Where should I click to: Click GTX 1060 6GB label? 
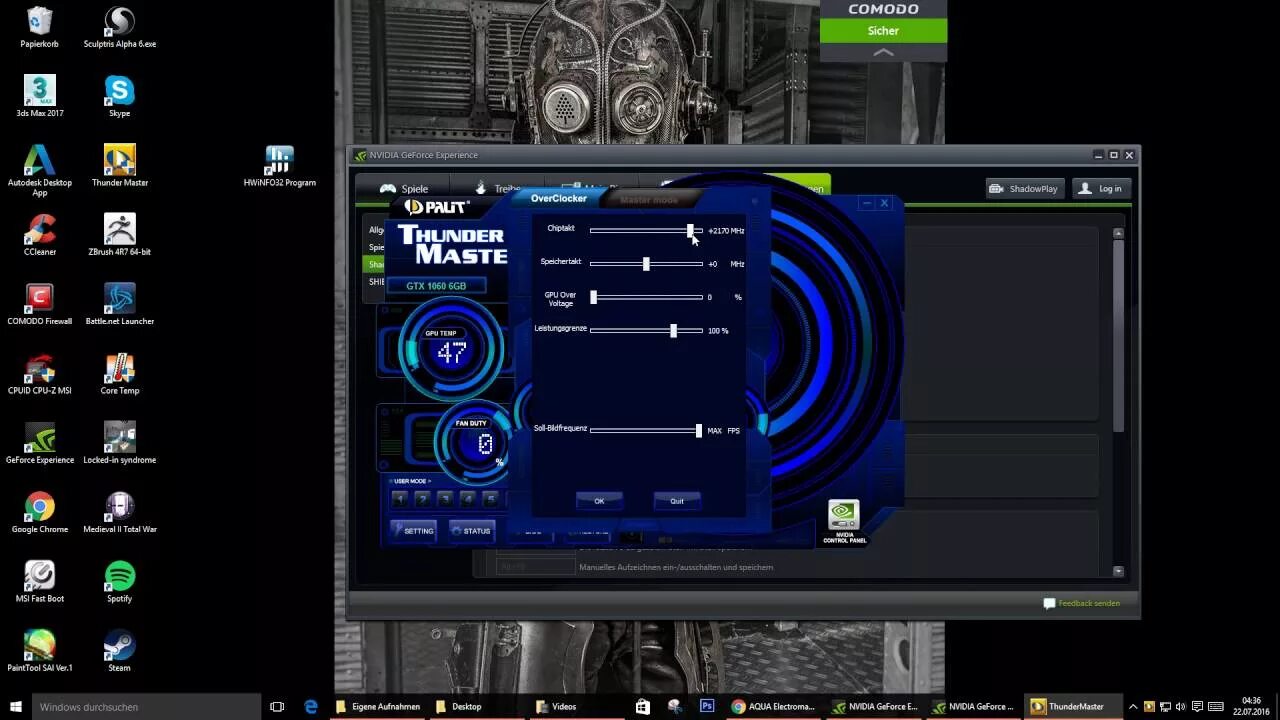436,286
